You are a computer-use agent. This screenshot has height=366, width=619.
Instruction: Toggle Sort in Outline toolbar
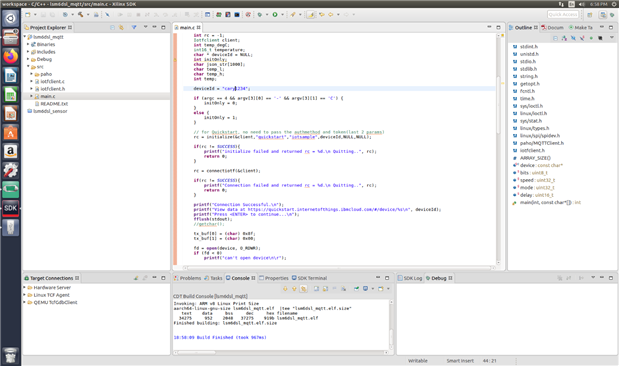click(564, 38)
